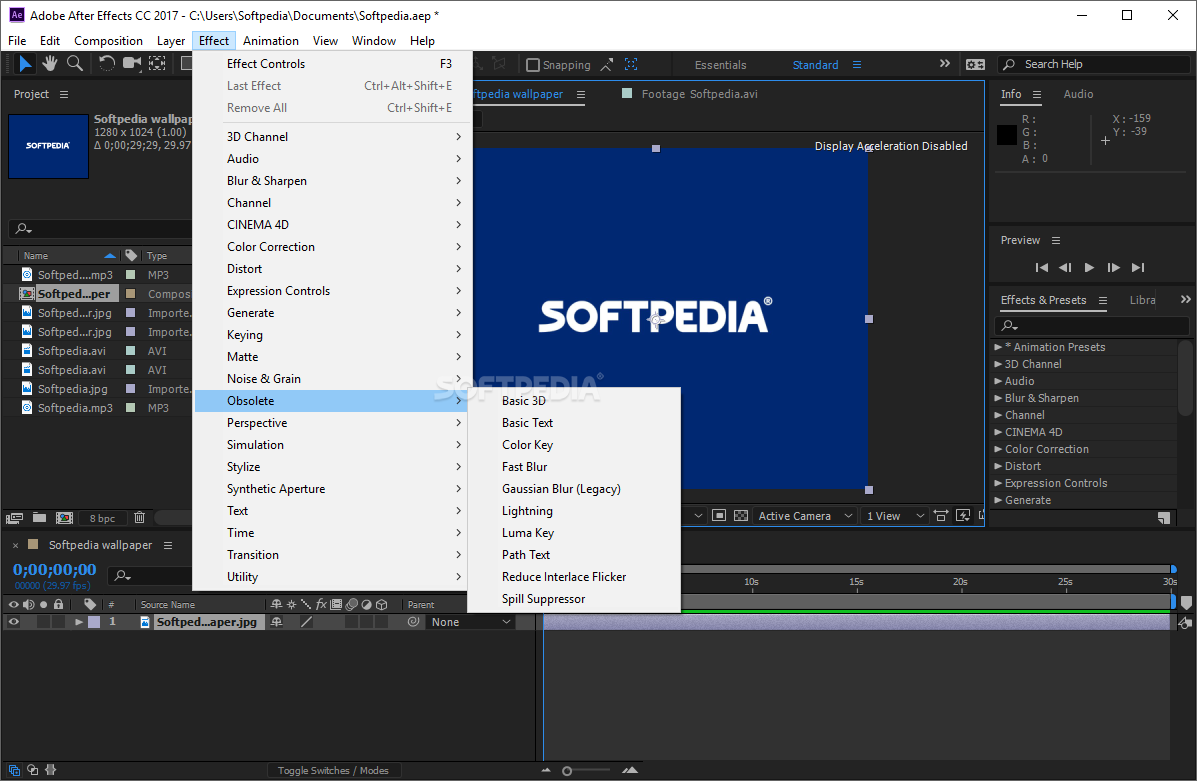Click the current time 0;00;00;00 display
This screenshot has width=1197, height=781.
coord(54,570)
